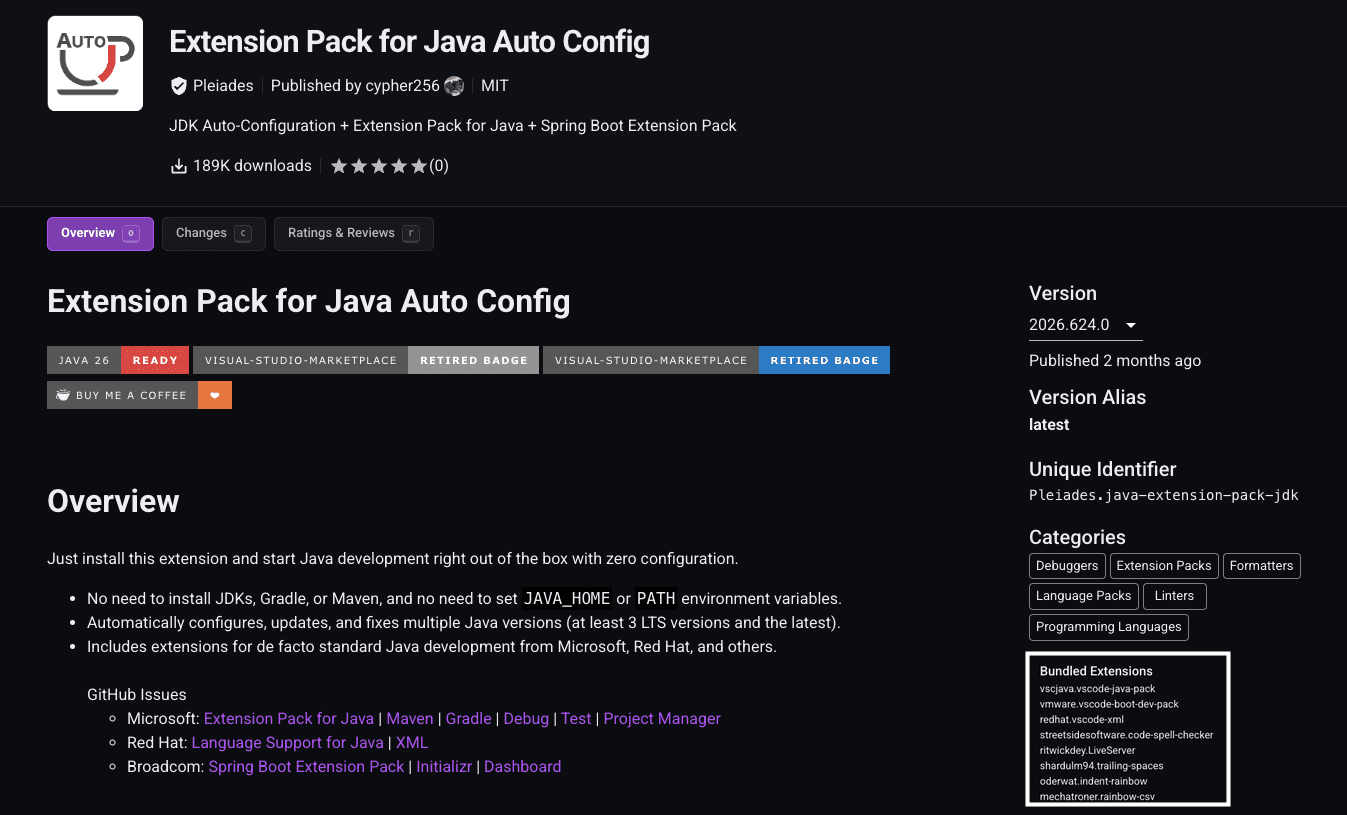This screenshot has height=815, width=1347.
Task: Open Language Support for Java link
Action: (288, 743)
